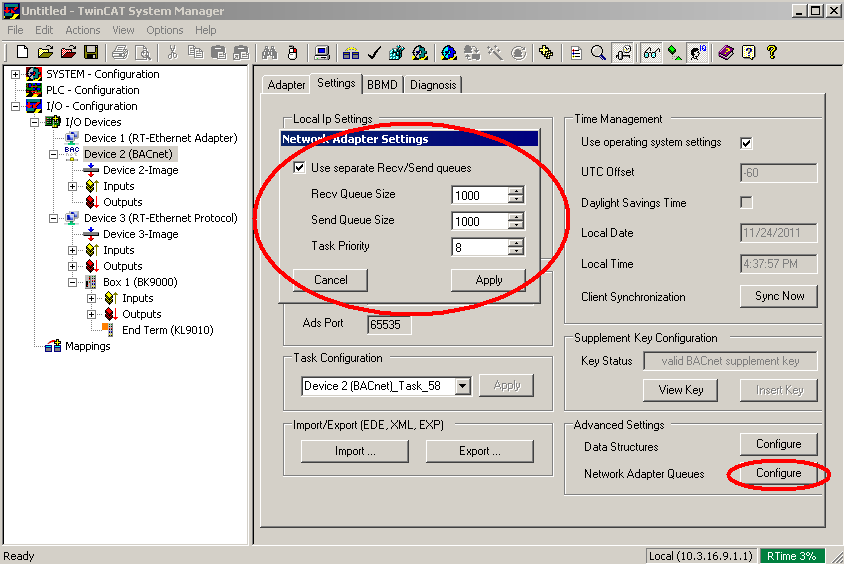Switch to the Adapter tab
The width and height of the screenshot is (844, 564).
(x=286, y=85)
